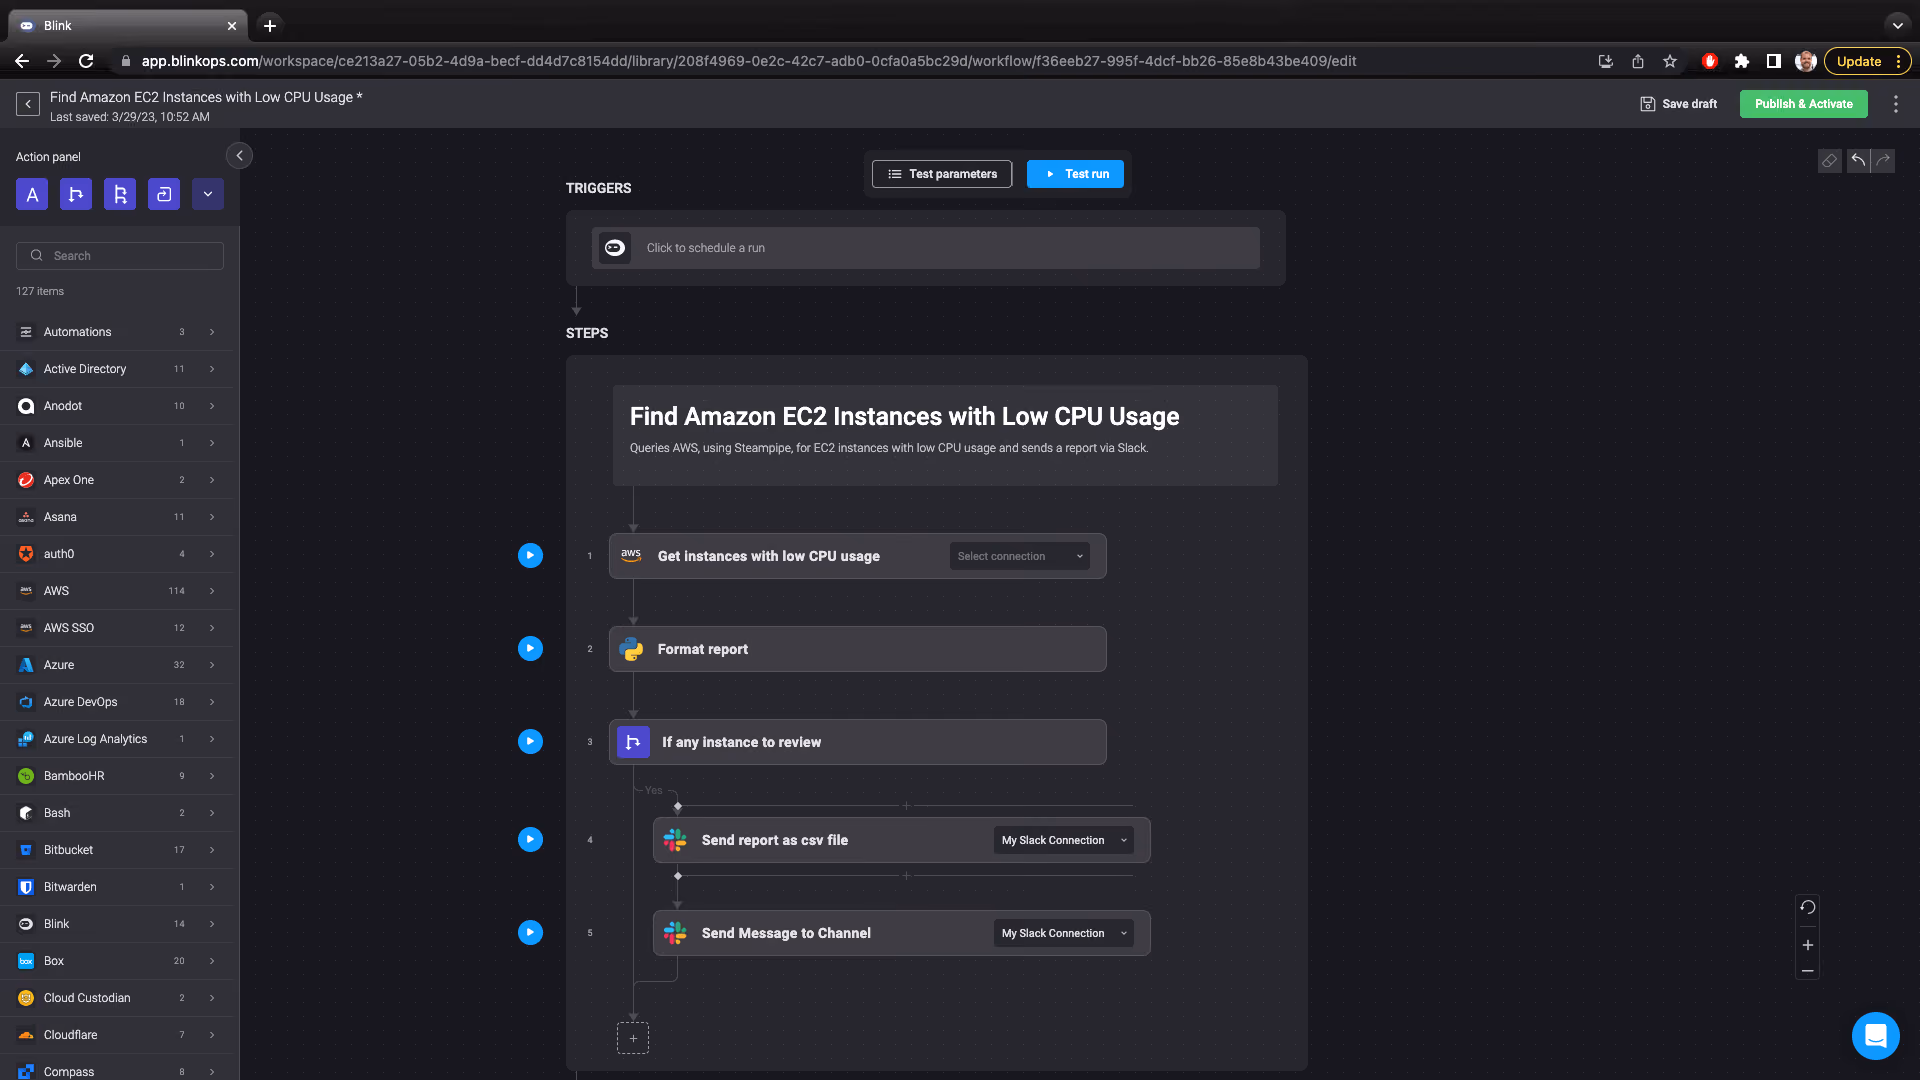Viewport: 1920px width, 1080px height.
Task: Zoom out of the canvas
Action: coord(1807,971)
